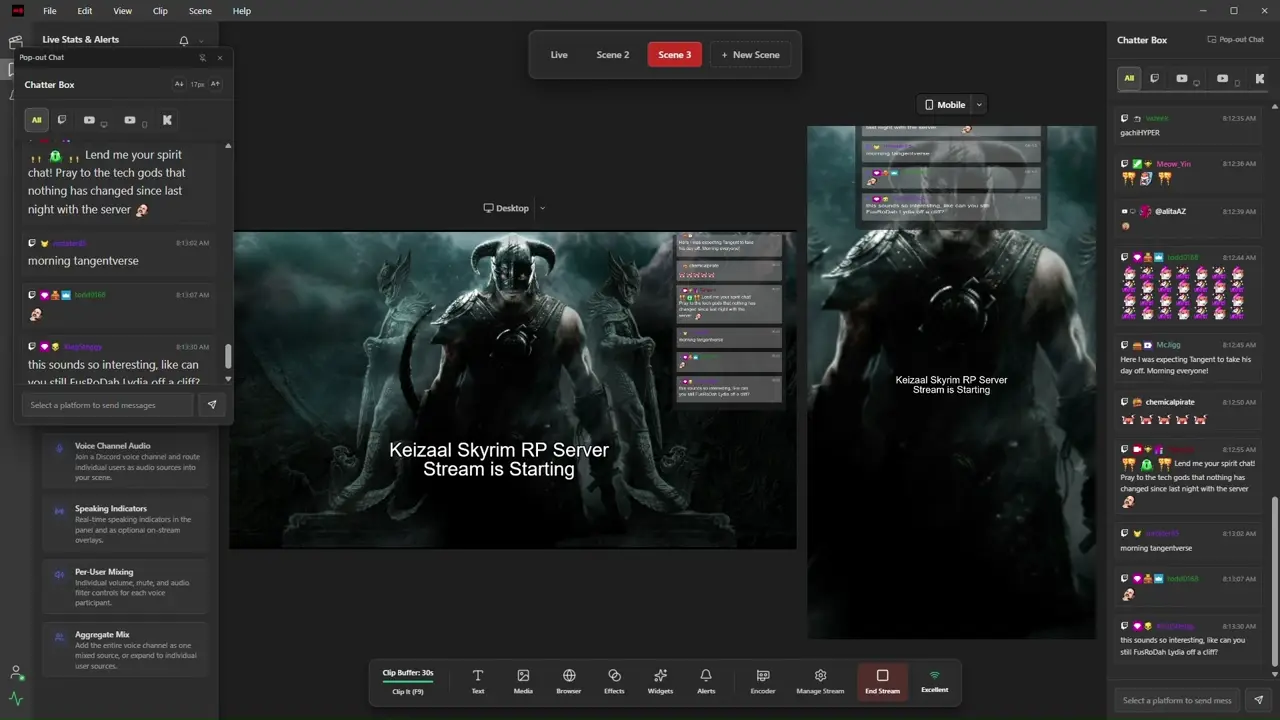Open the Clip menu

click(160, 11)
